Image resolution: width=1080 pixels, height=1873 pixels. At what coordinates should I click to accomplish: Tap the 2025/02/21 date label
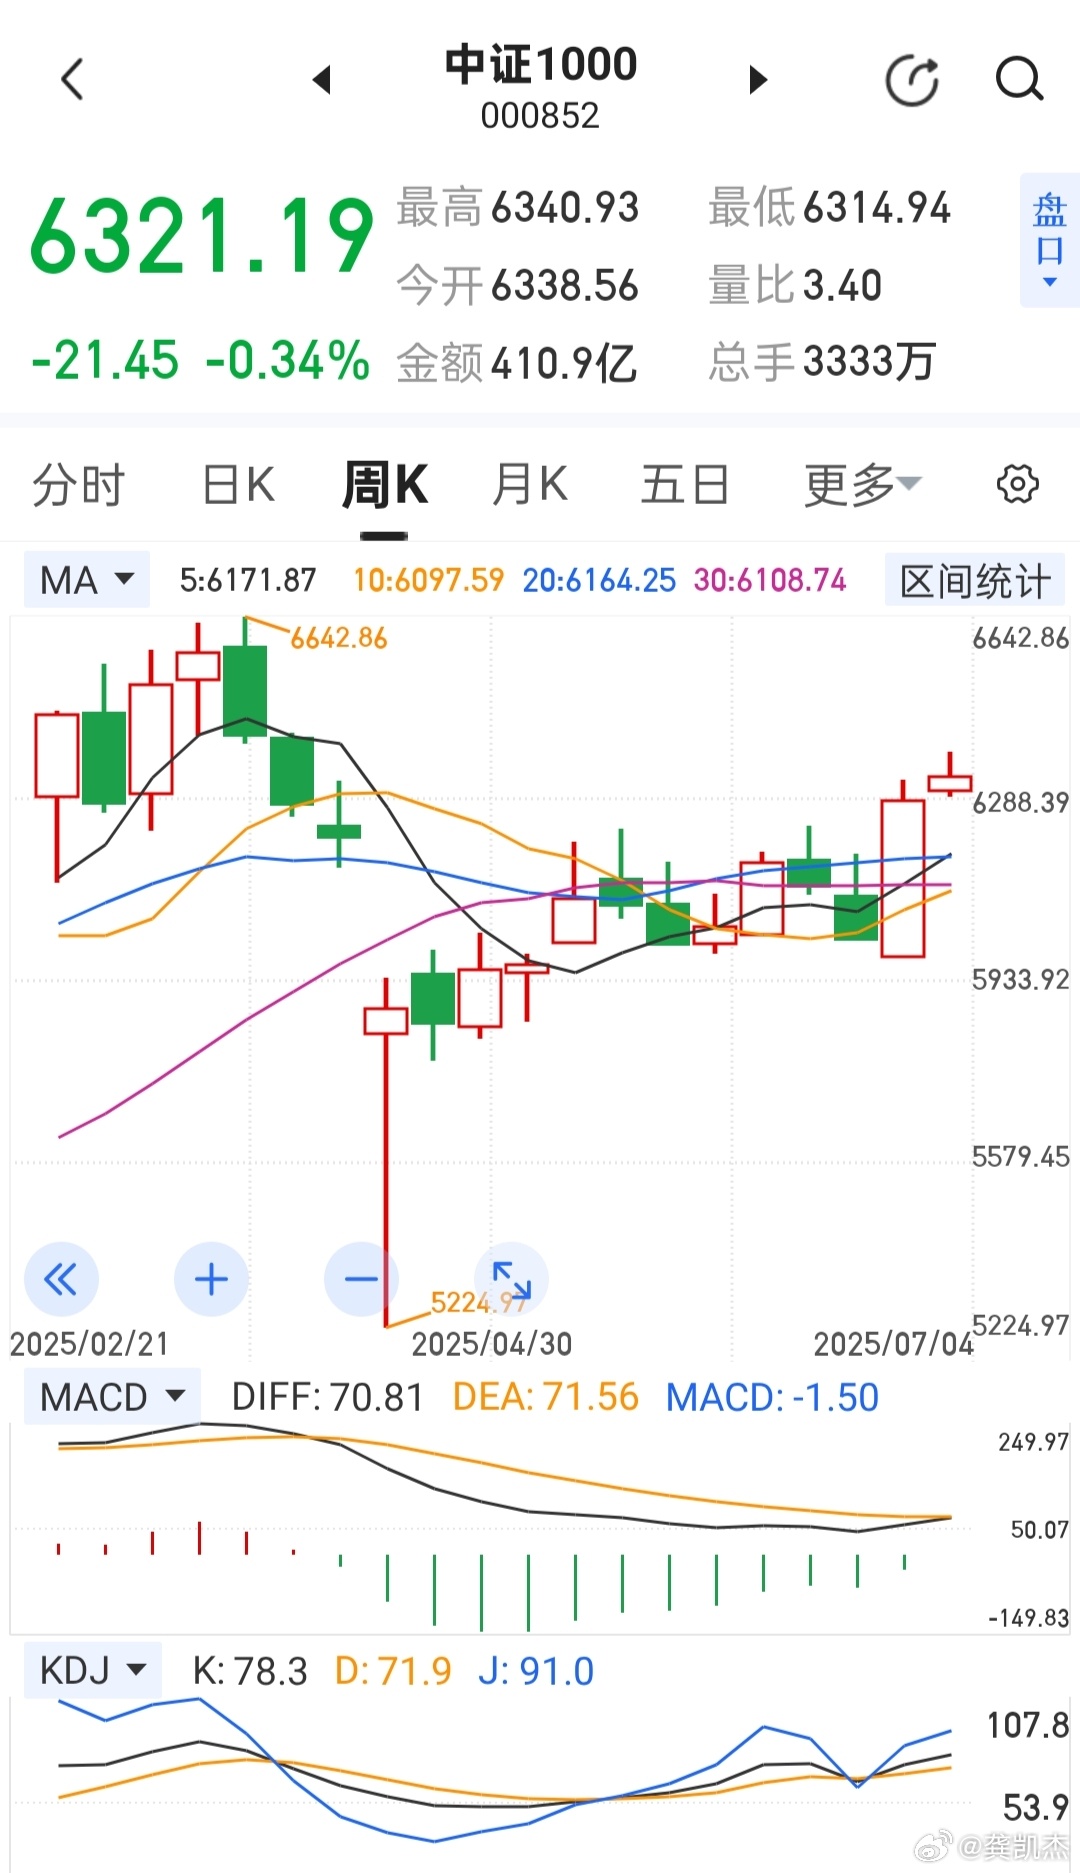pyautogui.click(x=89, y=1344)
